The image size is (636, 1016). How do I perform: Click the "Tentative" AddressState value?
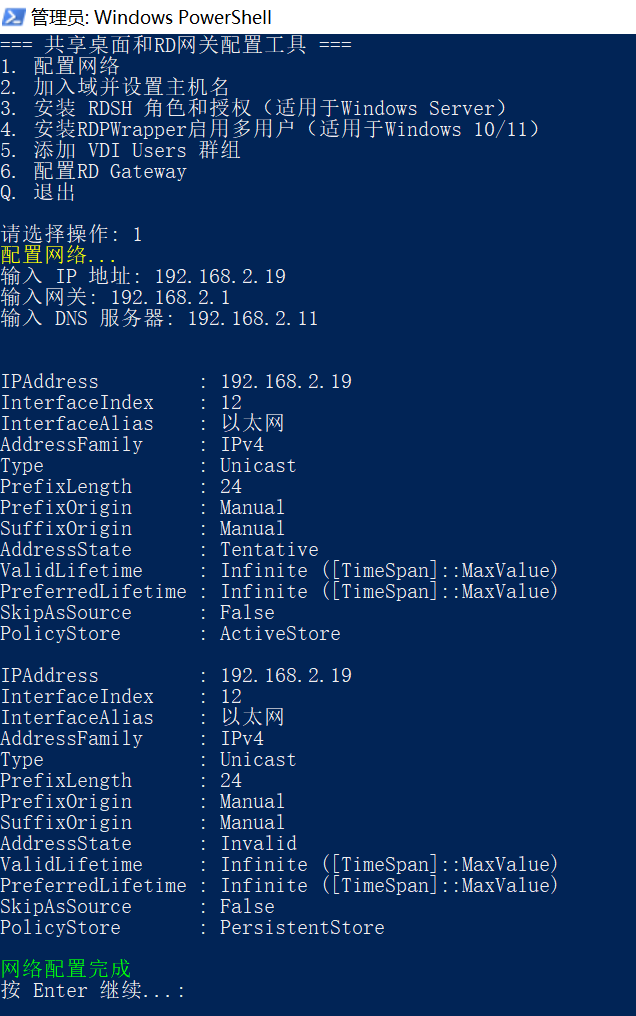point(269,549)
